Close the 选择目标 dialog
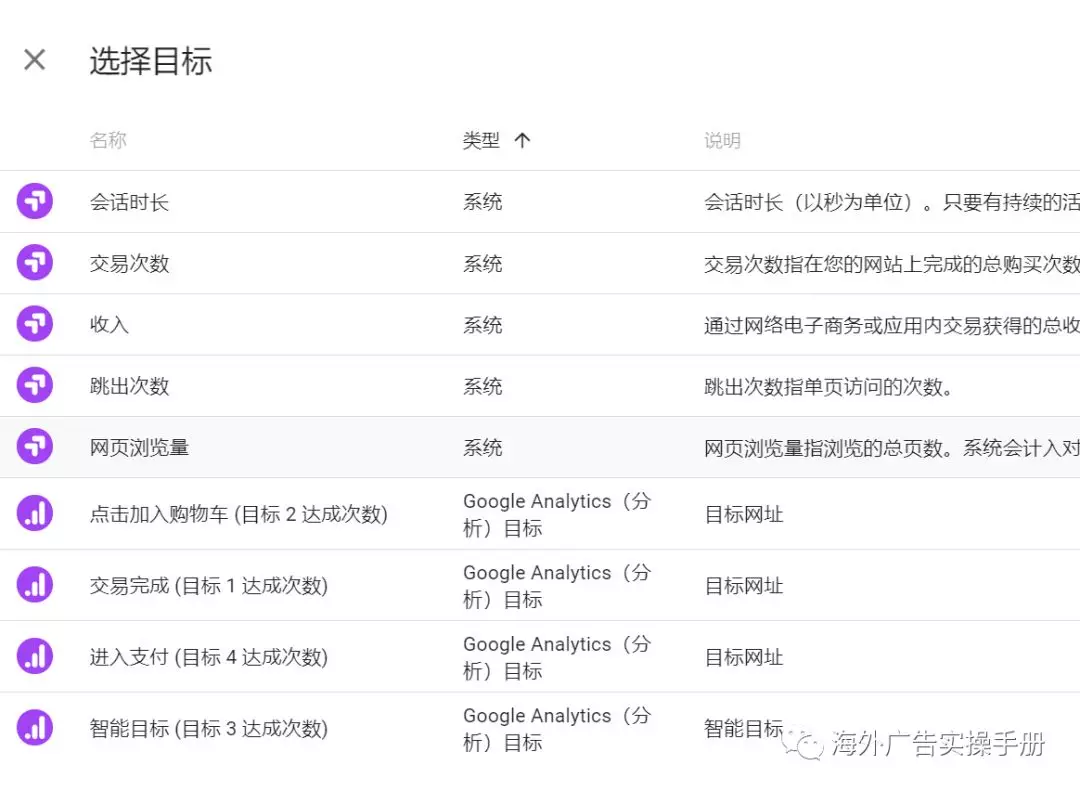 click(x=35, y=60)
